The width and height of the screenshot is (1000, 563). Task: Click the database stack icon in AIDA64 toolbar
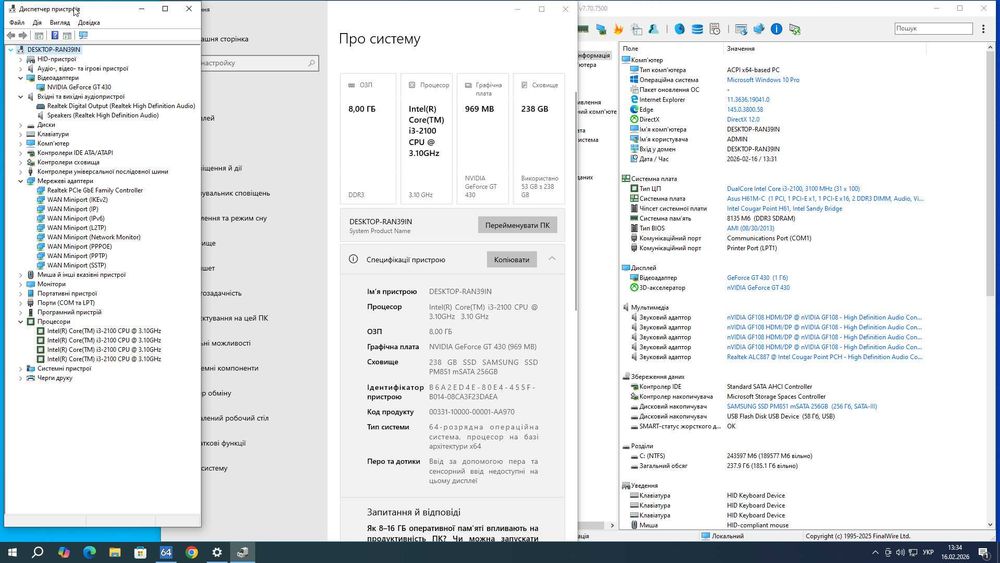pos(697,29)
